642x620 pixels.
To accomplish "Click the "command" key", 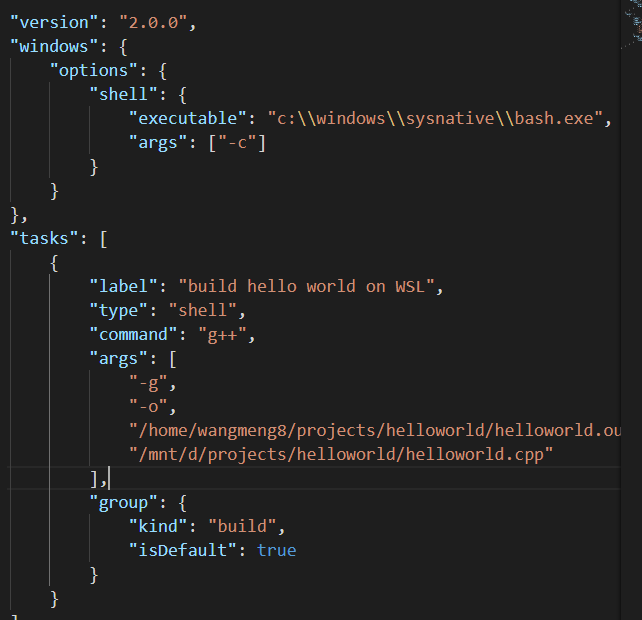I will pyautogui.click(x=133, y=335).
